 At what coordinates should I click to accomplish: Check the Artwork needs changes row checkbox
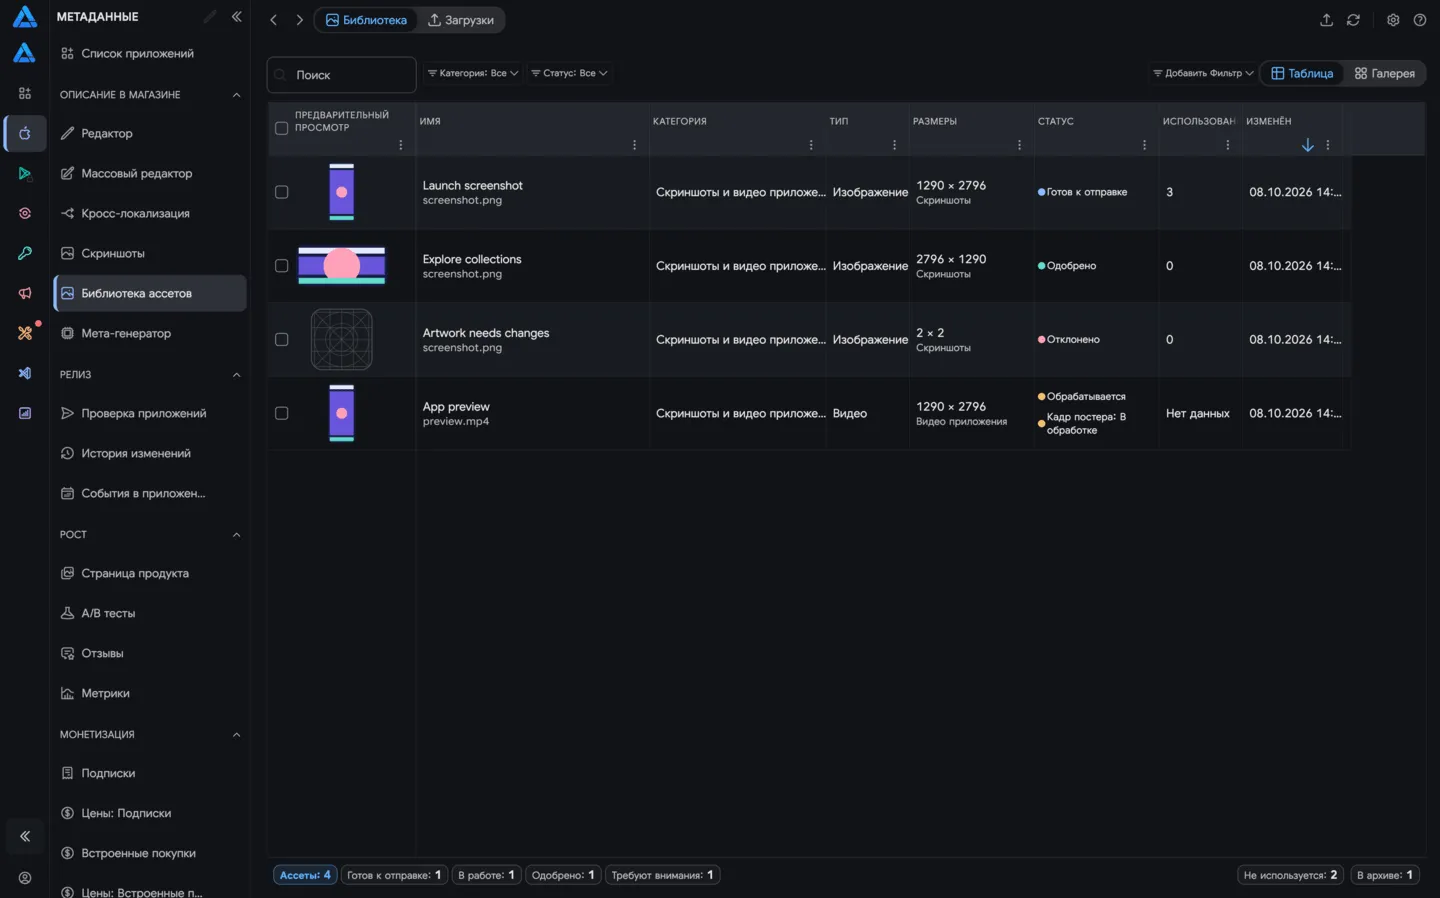[x=281, y=340]
